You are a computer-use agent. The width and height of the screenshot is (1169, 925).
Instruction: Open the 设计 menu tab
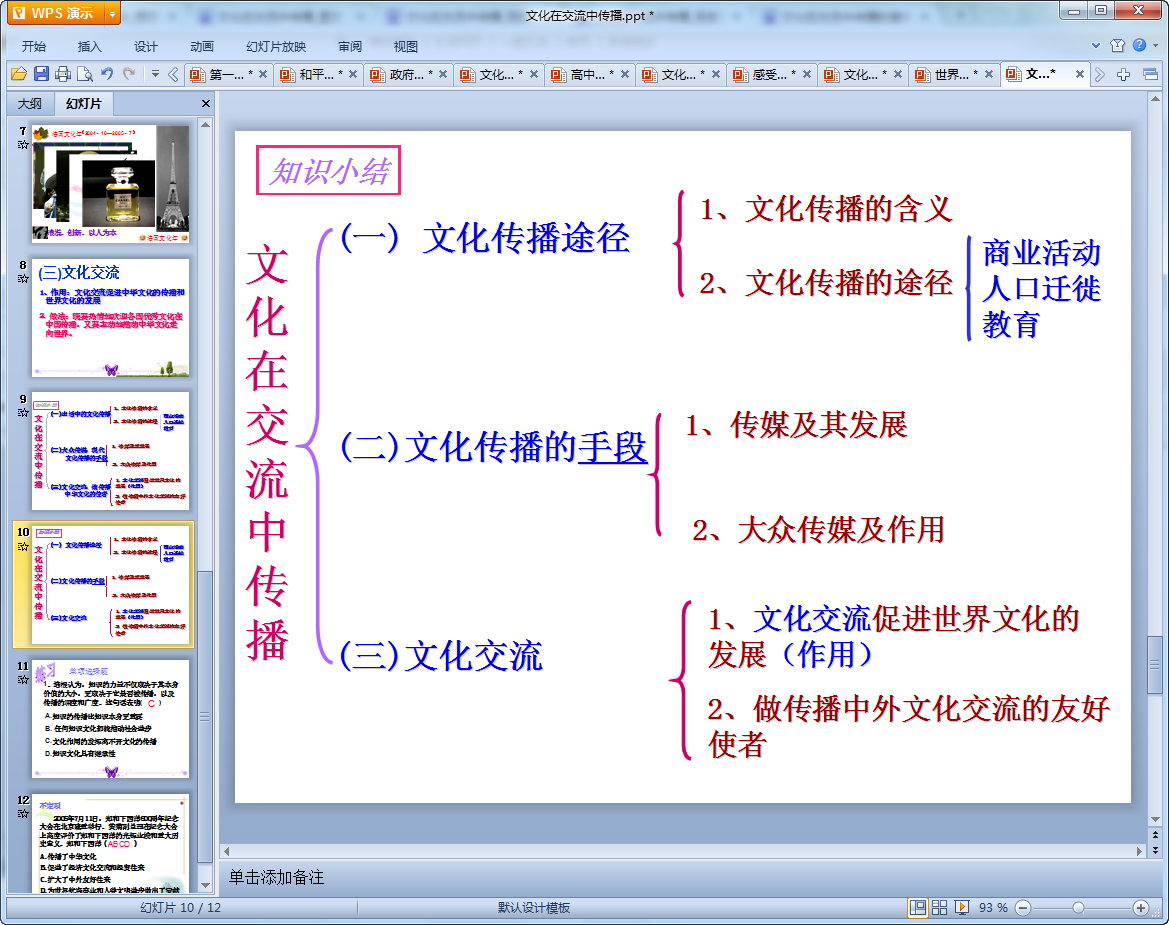point(145,46)
